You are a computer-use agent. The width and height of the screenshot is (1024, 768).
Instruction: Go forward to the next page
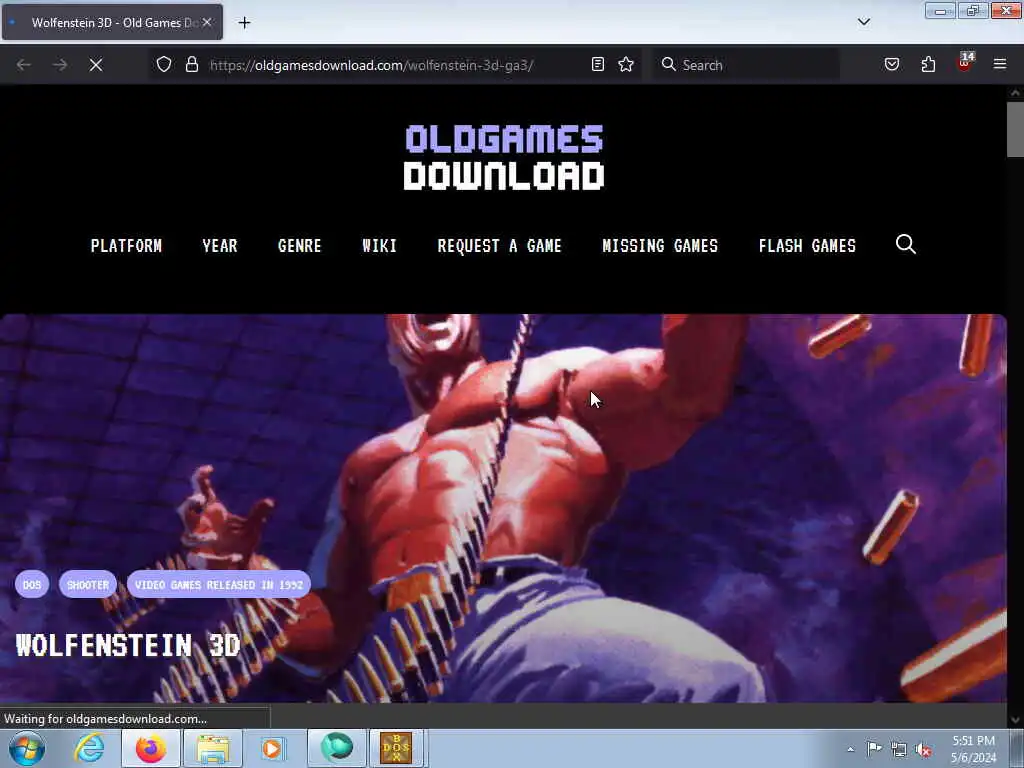(59, 65)
